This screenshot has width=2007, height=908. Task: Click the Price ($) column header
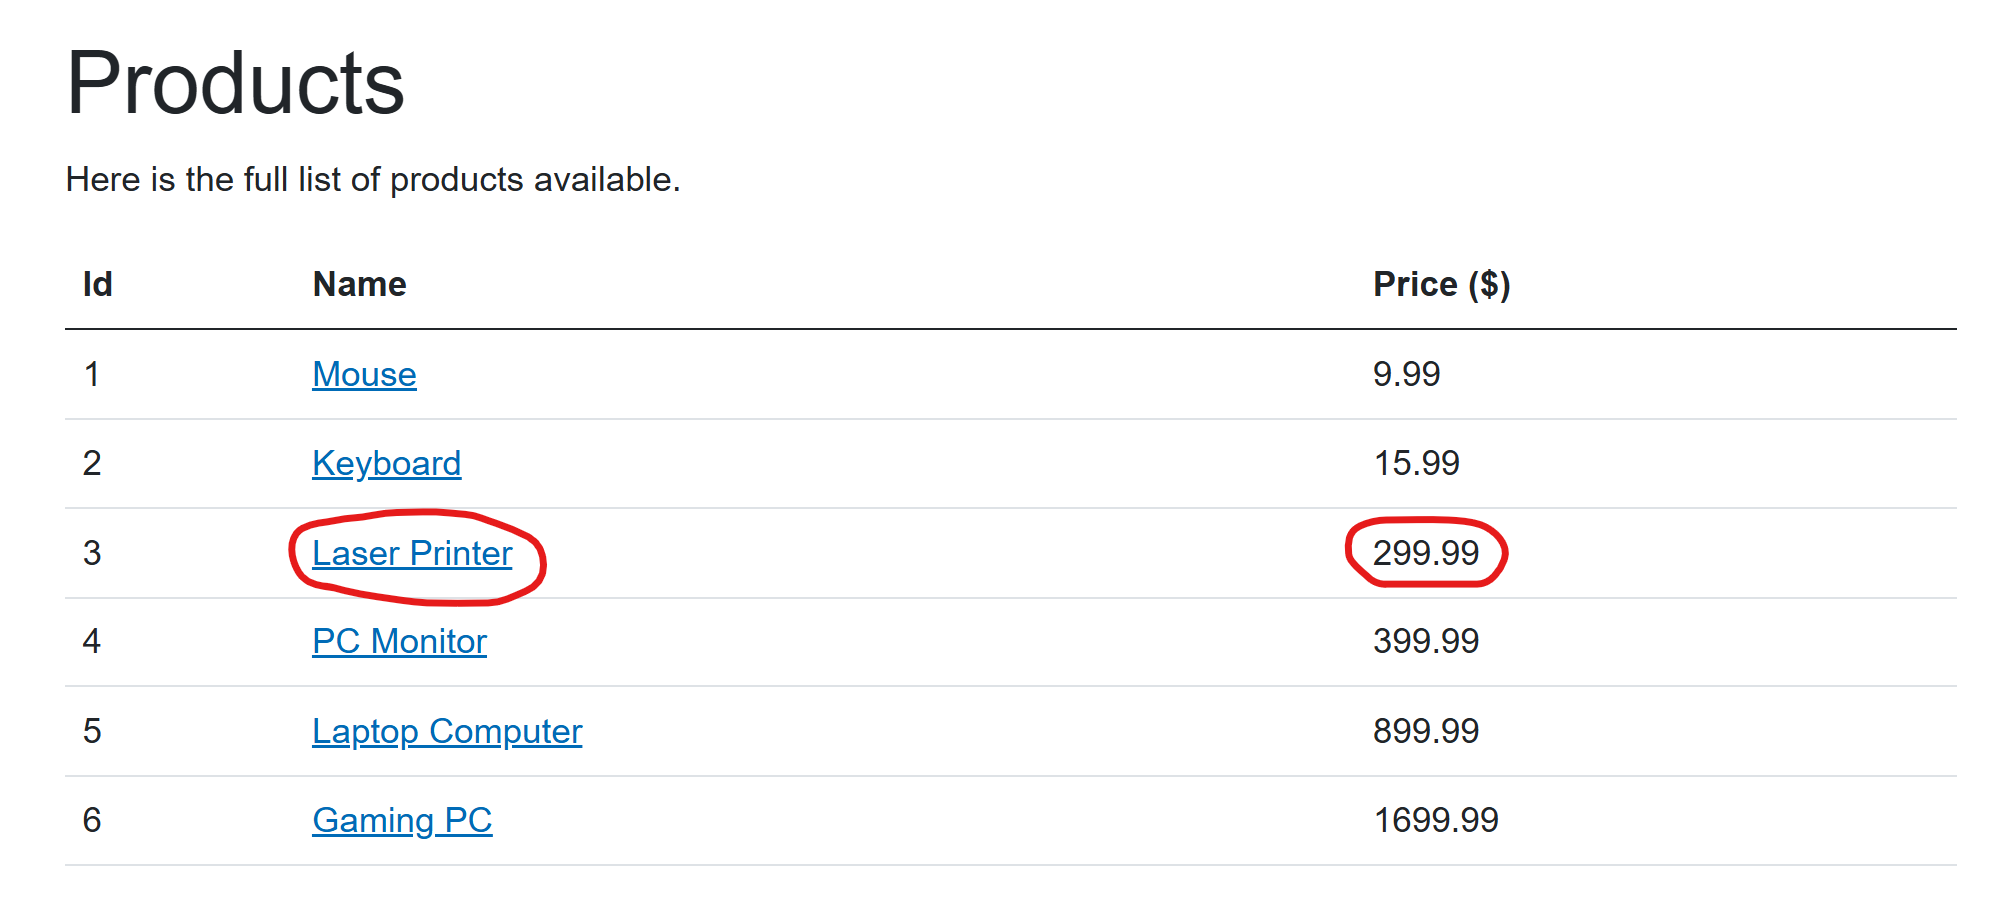(1441, 284)
